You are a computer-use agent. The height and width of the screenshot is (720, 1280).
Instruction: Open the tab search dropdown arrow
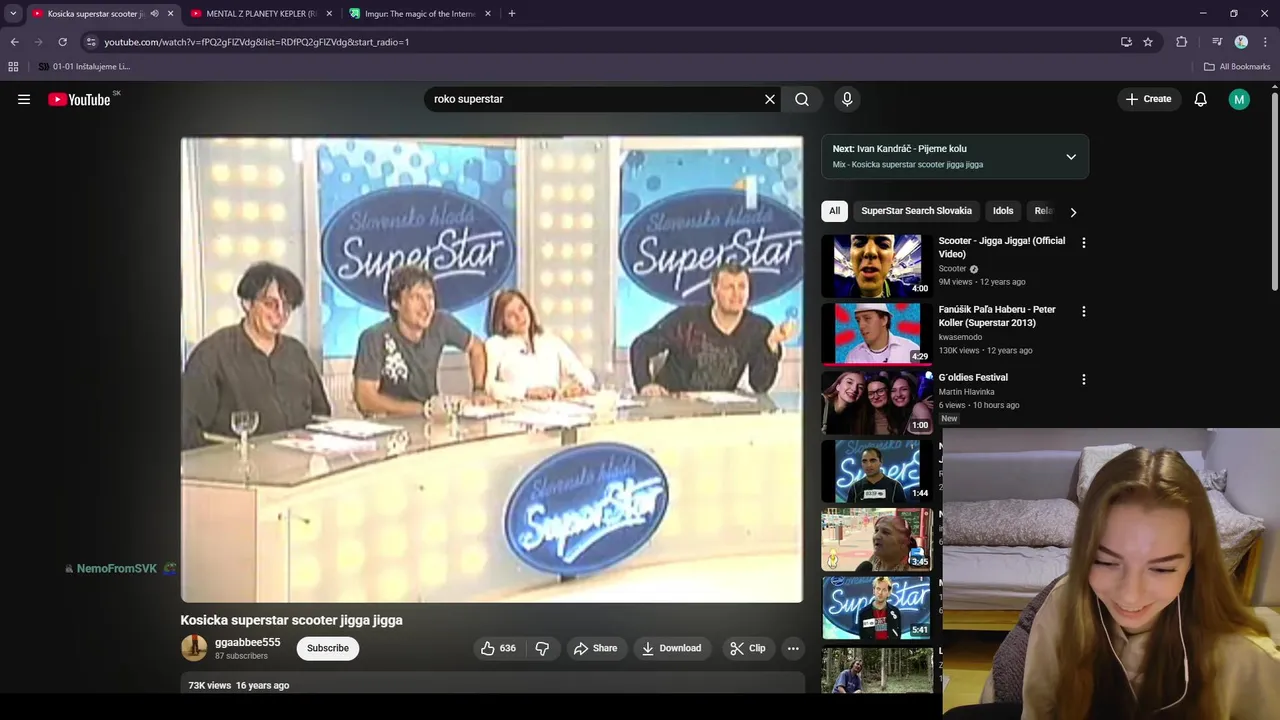click(13, 13)
